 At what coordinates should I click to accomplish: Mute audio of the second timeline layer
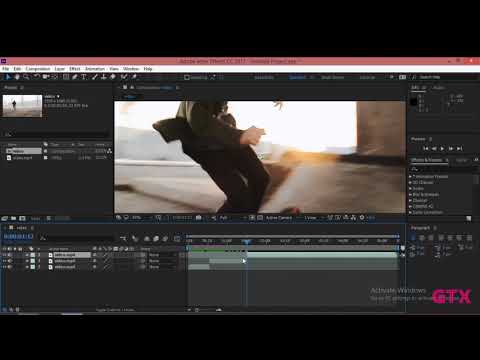point(10,261)
